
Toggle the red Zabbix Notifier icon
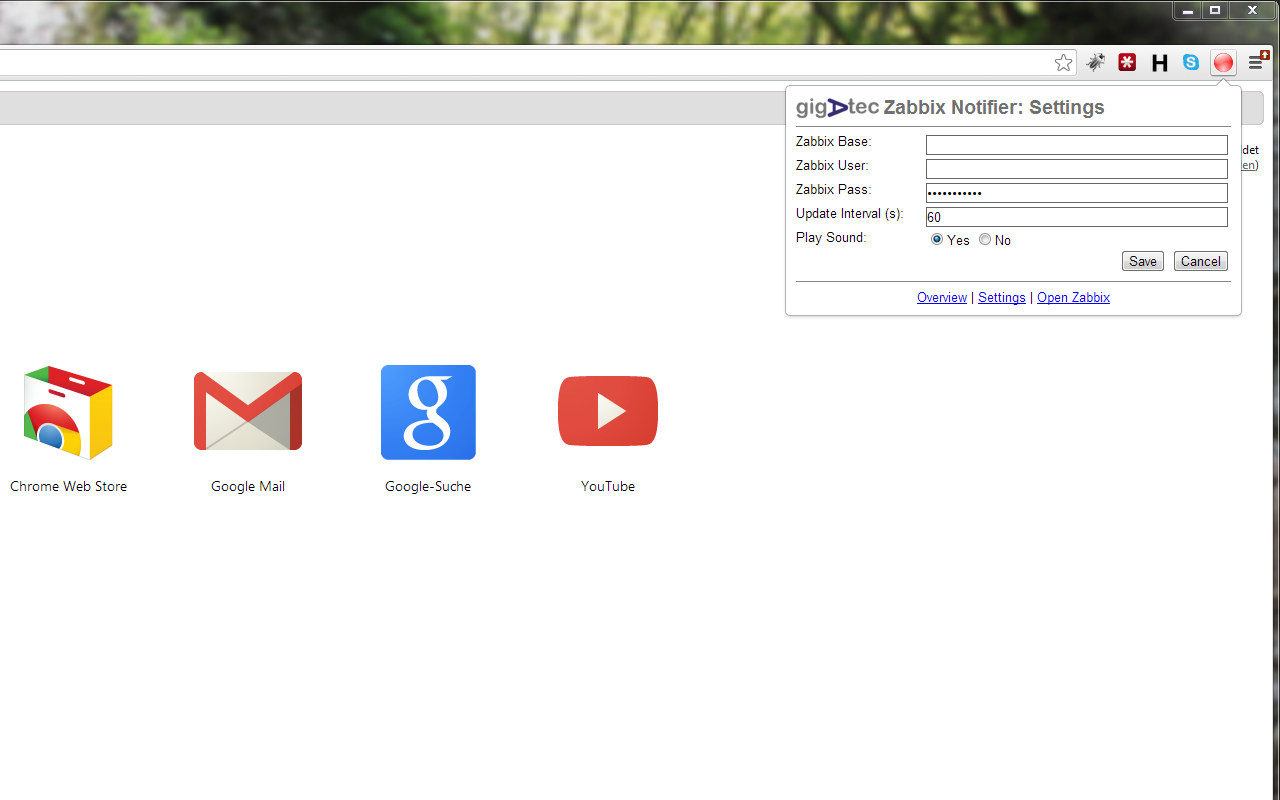click(1223, 63)
